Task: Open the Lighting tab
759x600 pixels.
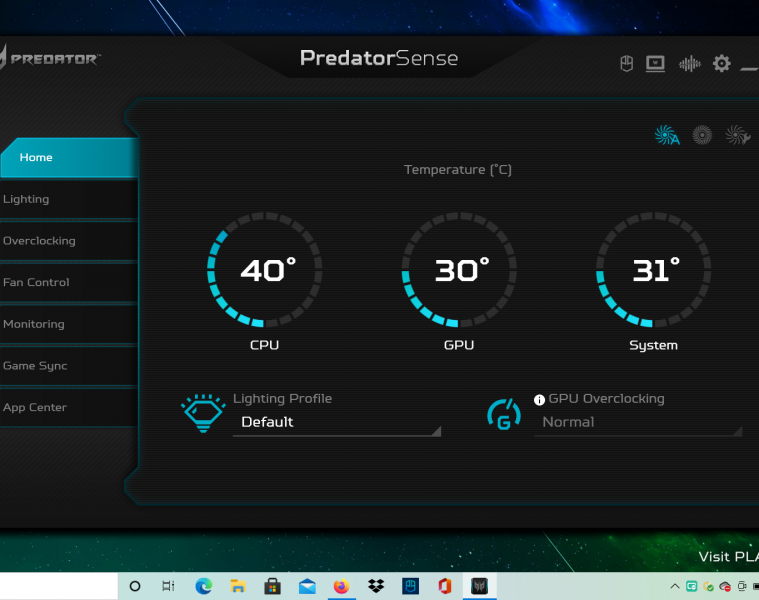Action: click(x=69, y=199)
